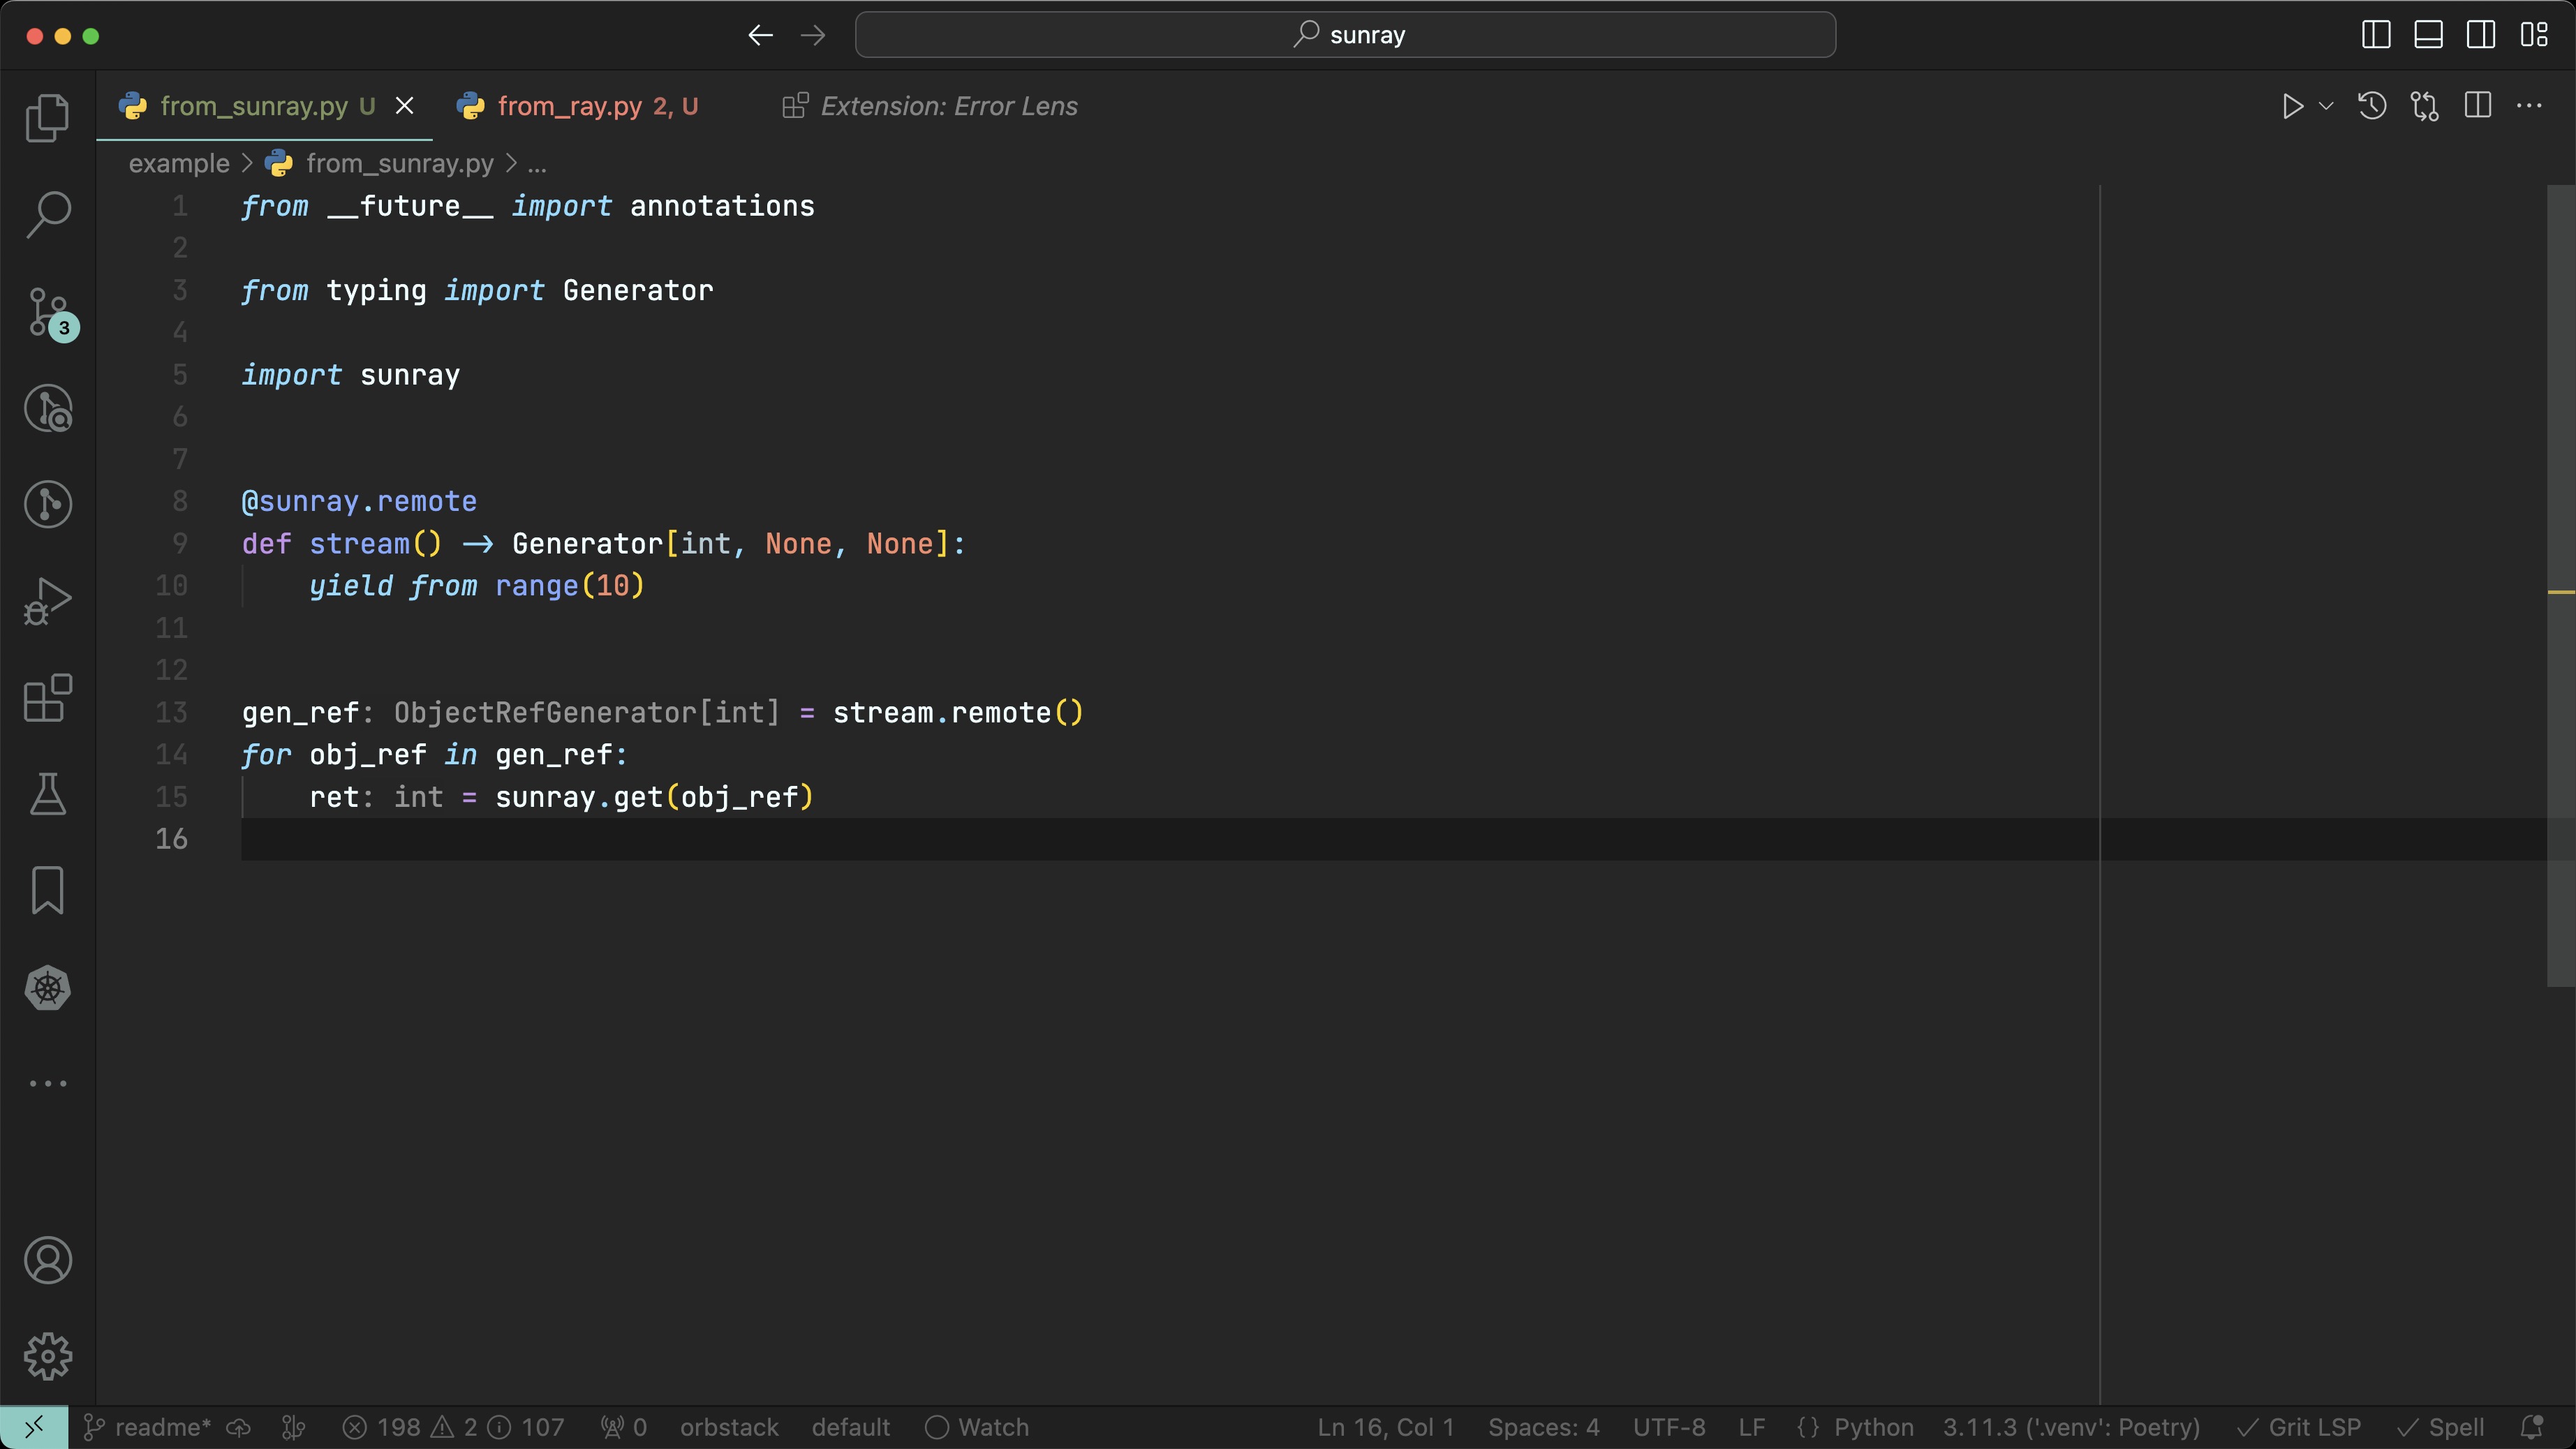Toggle the secondary side bar layout button
The height and width of the screenshot is (1449, 2576).
(x=2480, y=35)
